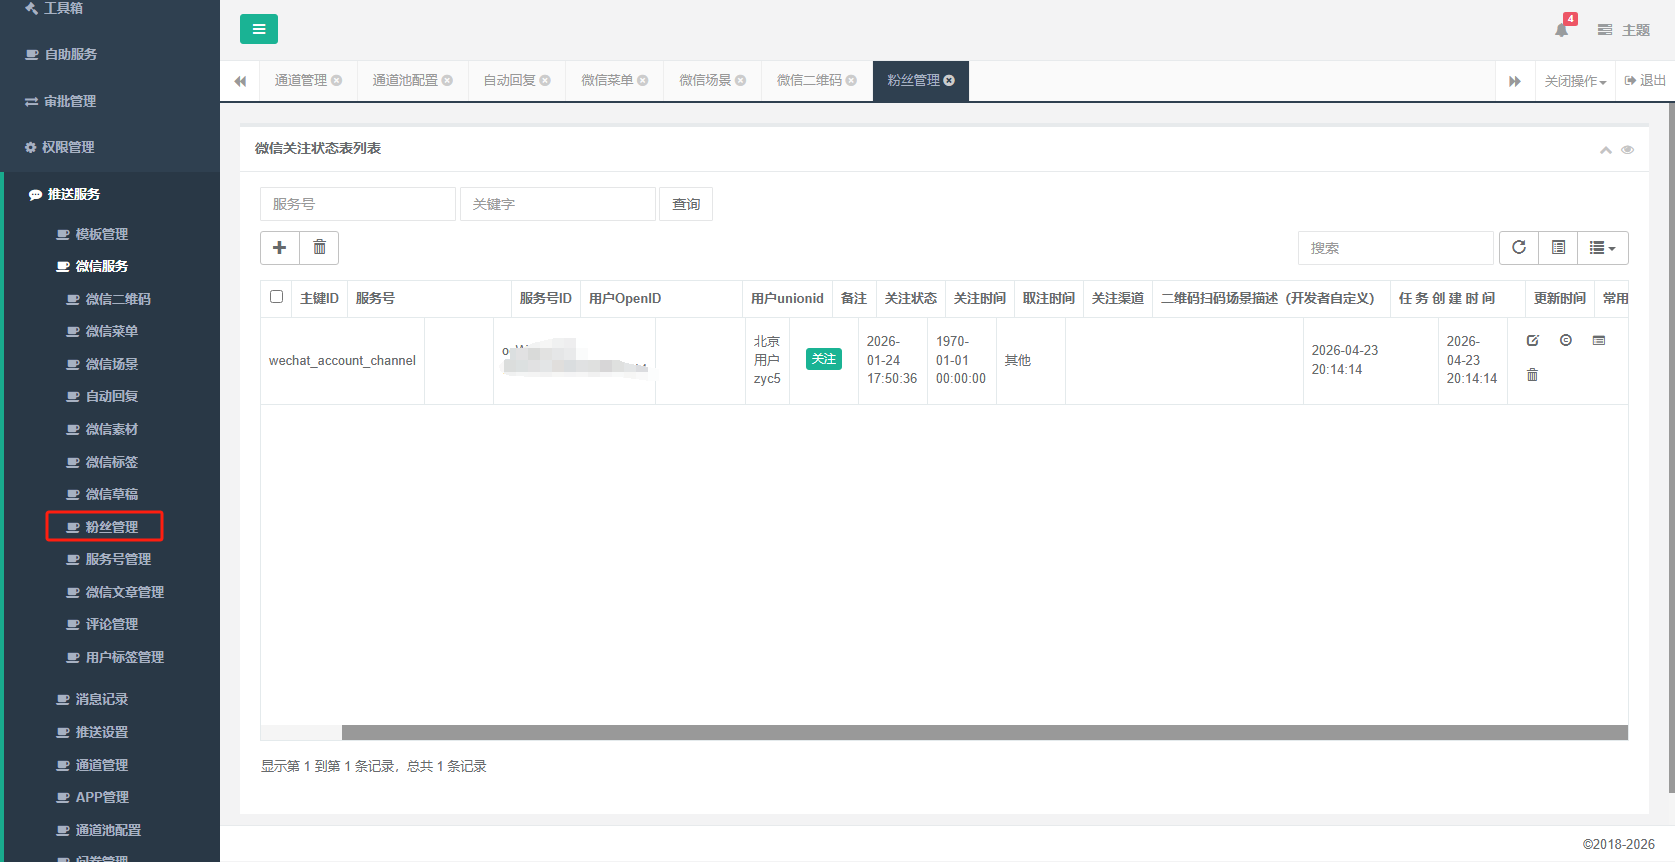Open 微信二维码 in the sidebar
1675x862 pixels.
[x=110, y=299]
